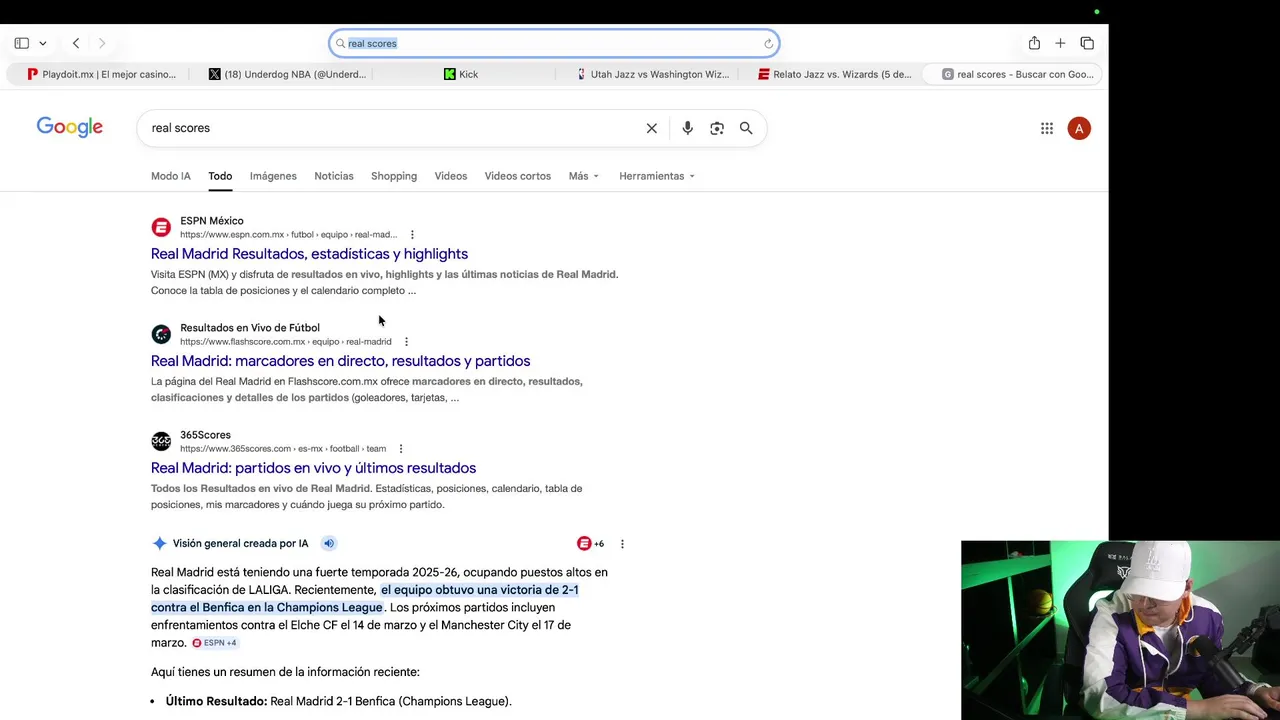Click the Safari address bar
Viewport: 1280px width, 720px height.
(554, 43)
